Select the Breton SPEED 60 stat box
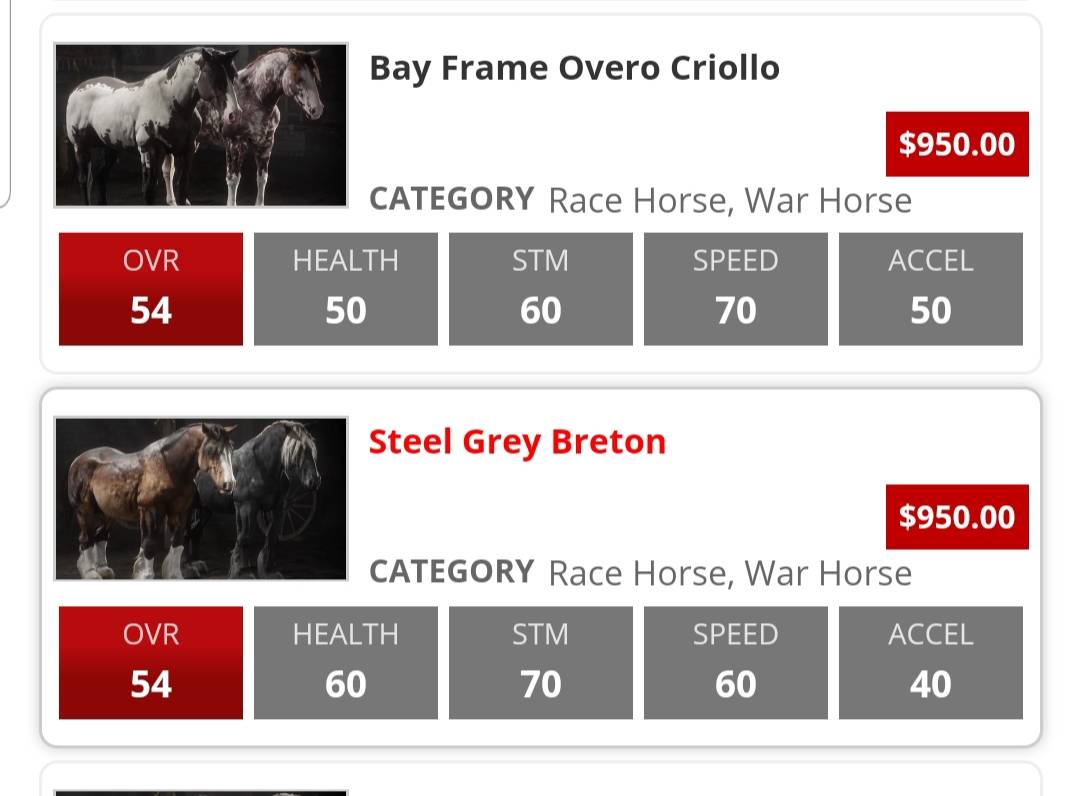Image resolution: width=1080 pixels, height=796 pixels. 736,662
